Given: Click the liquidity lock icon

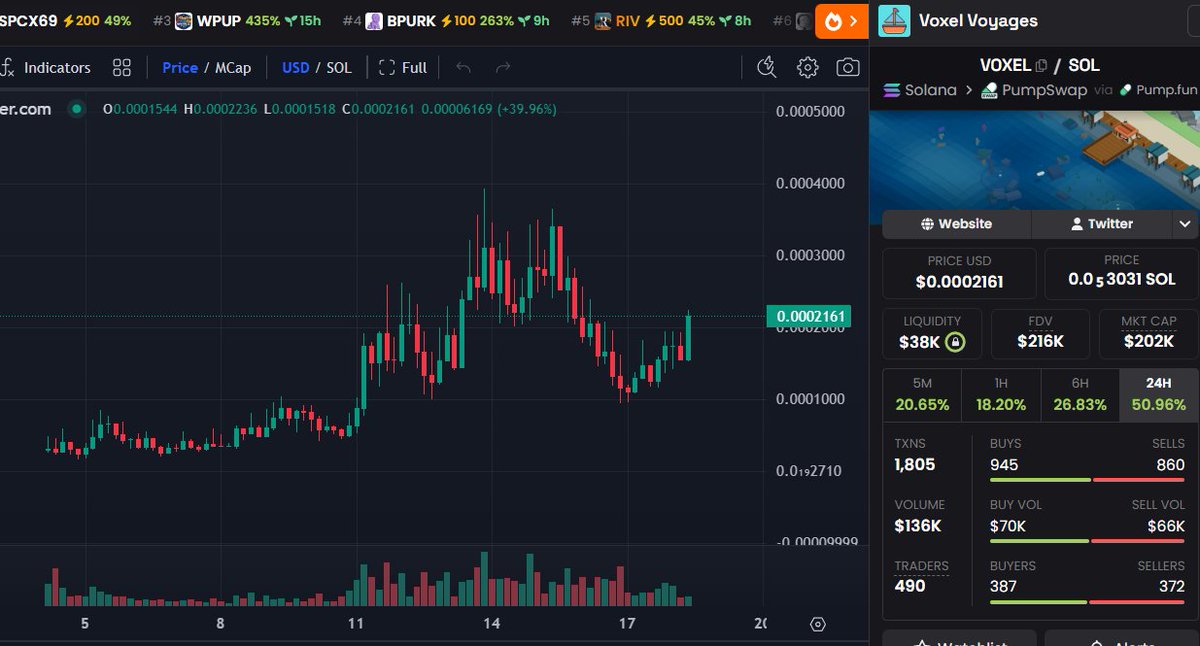Looking at the screenshot, I should [955, 342].
